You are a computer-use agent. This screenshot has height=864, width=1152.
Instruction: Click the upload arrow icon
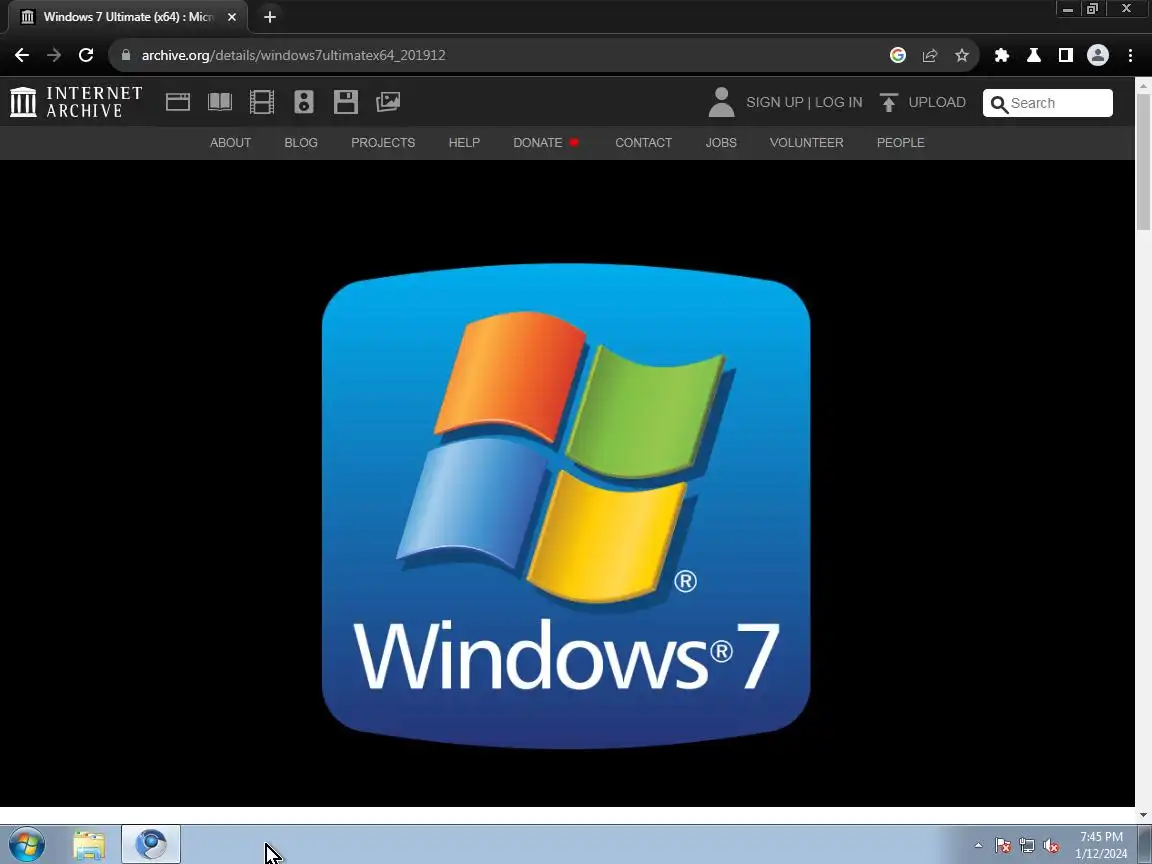[x=888, y=102]
